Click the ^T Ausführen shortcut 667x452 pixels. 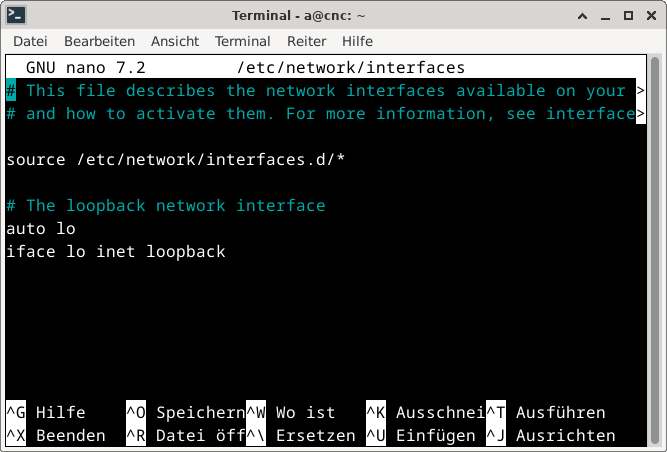546,412
